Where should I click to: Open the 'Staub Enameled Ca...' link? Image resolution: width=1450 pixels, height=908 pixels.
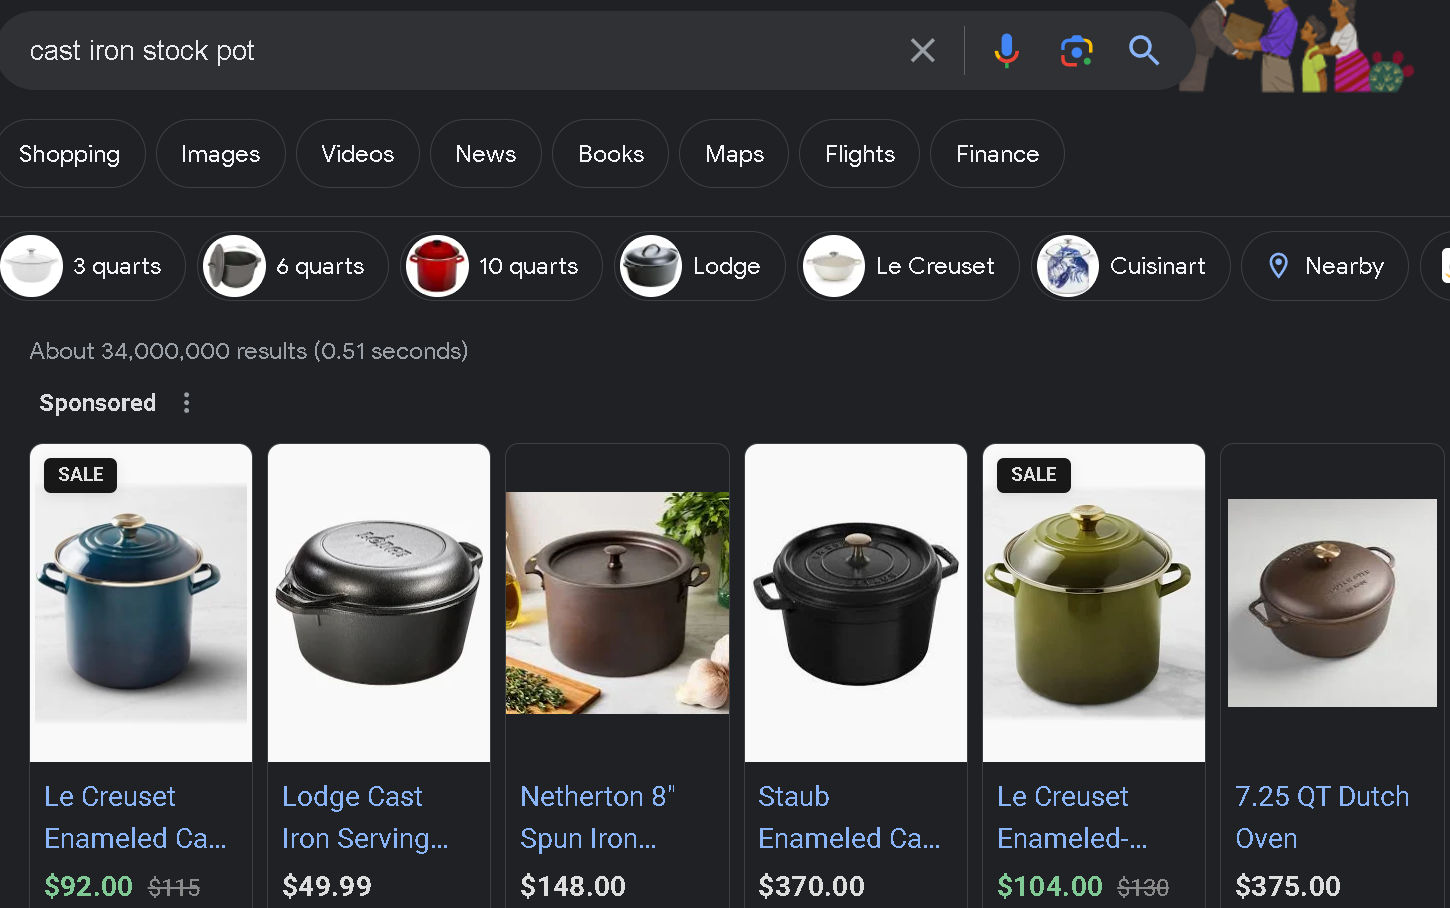(x=849, y=817)
